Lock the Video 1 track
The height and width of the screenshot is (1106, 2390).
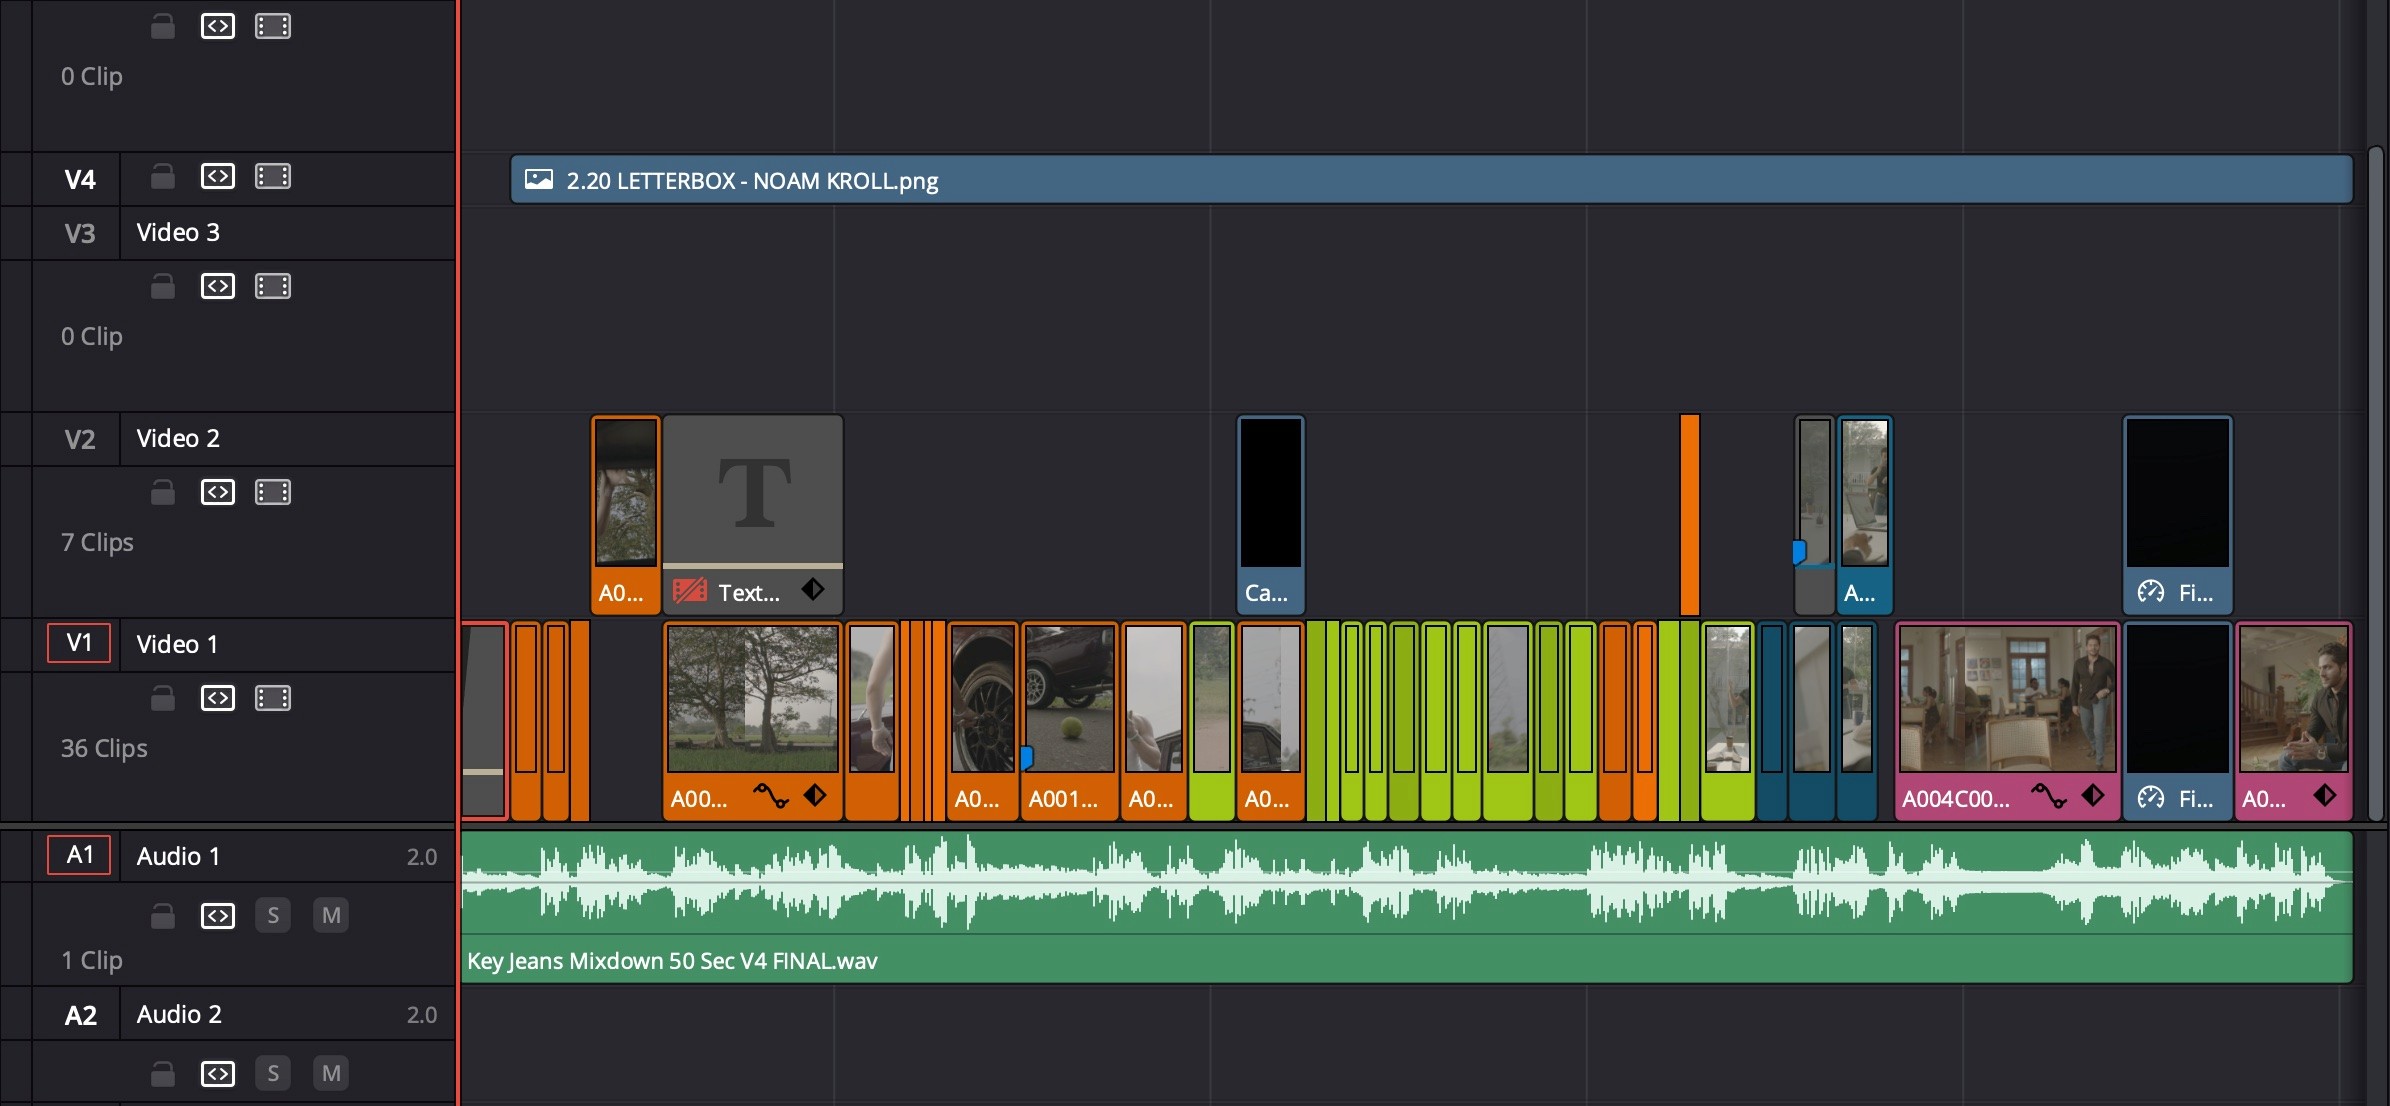(x=163, y=698)
